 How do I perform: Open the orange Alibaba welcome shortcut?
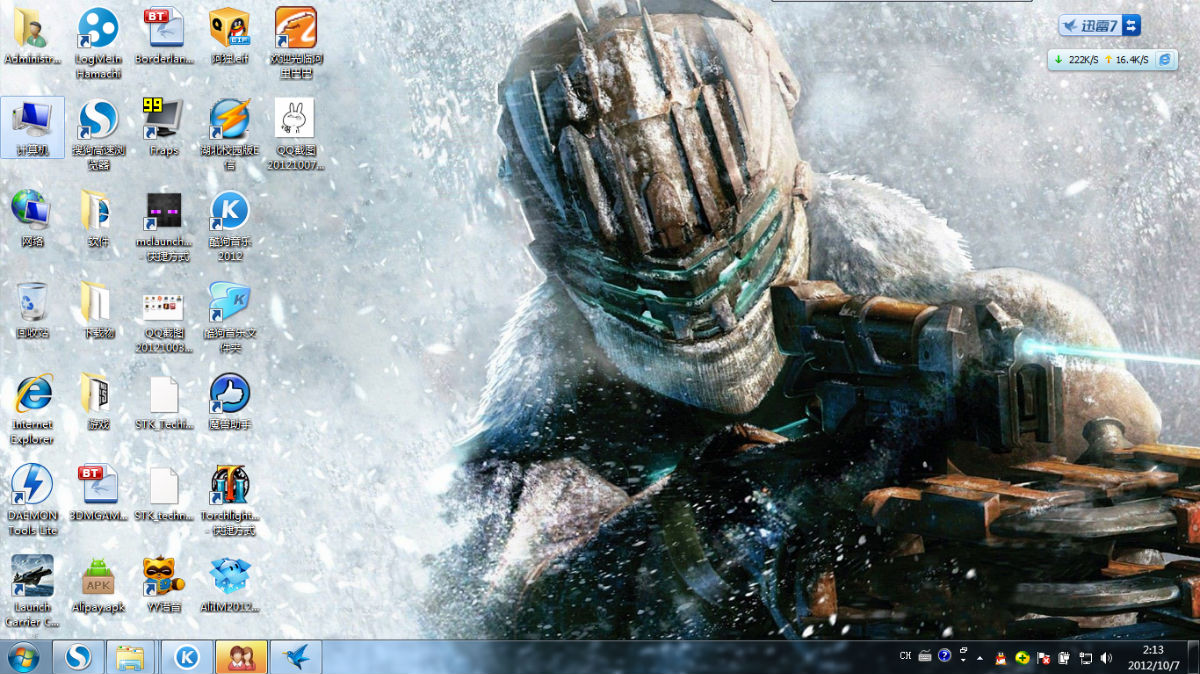pos(295,43)
